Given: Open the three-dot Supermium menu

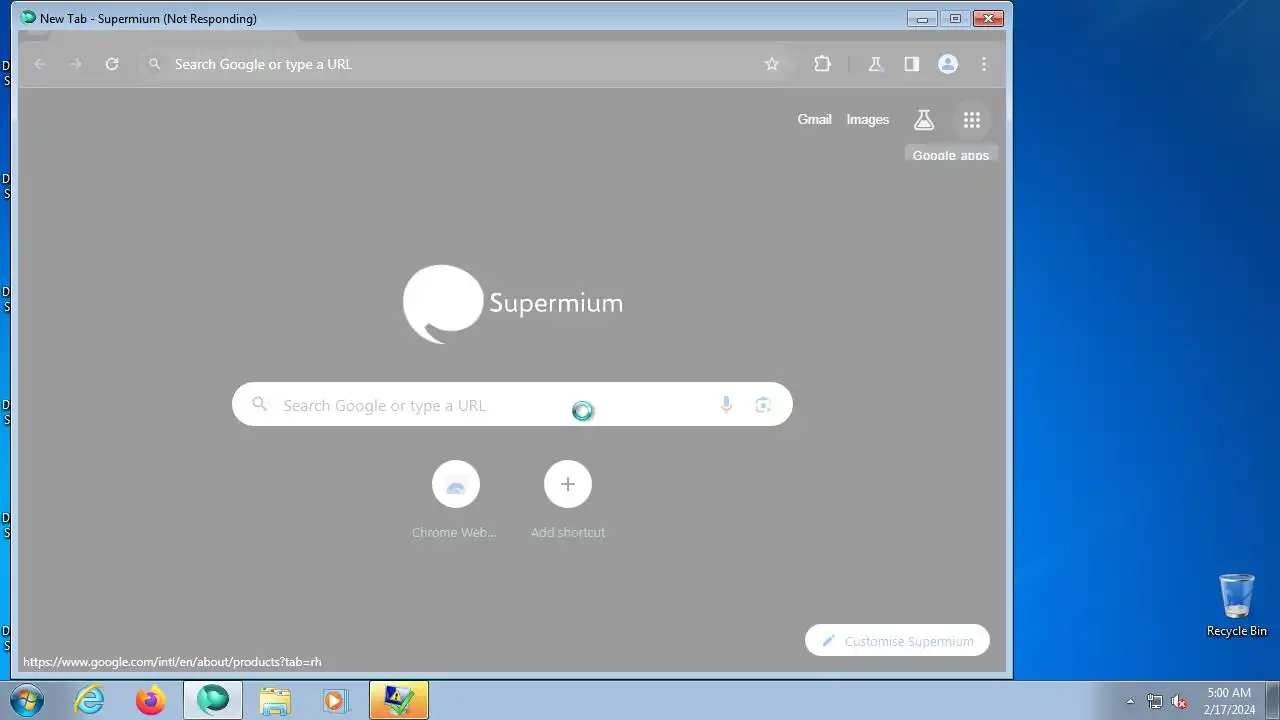Looking at the screenshot, I should [984, 64].
